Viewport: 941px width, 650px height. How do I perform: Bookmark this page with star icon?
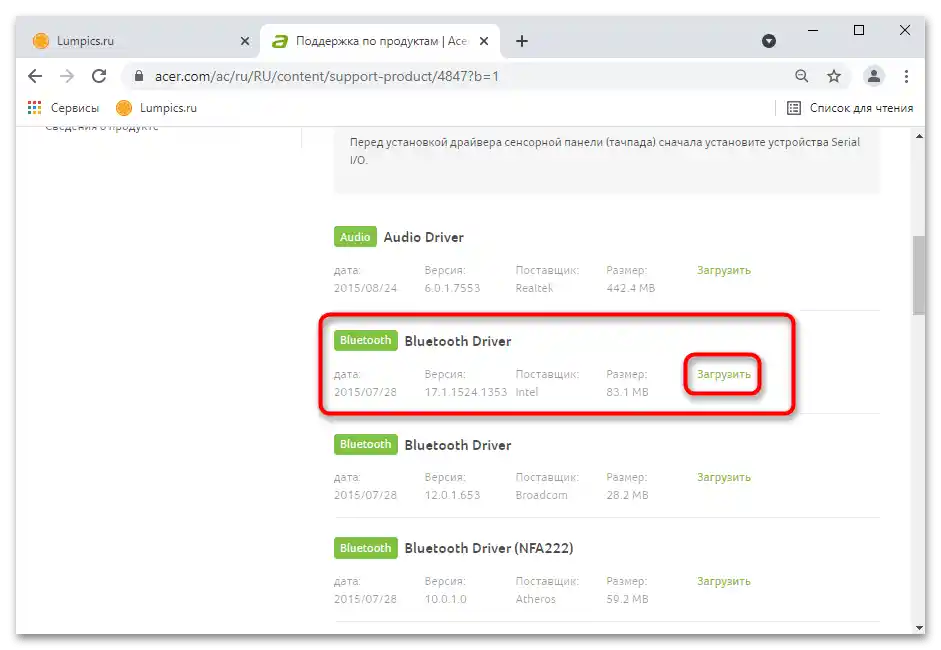tap(834, 76)
